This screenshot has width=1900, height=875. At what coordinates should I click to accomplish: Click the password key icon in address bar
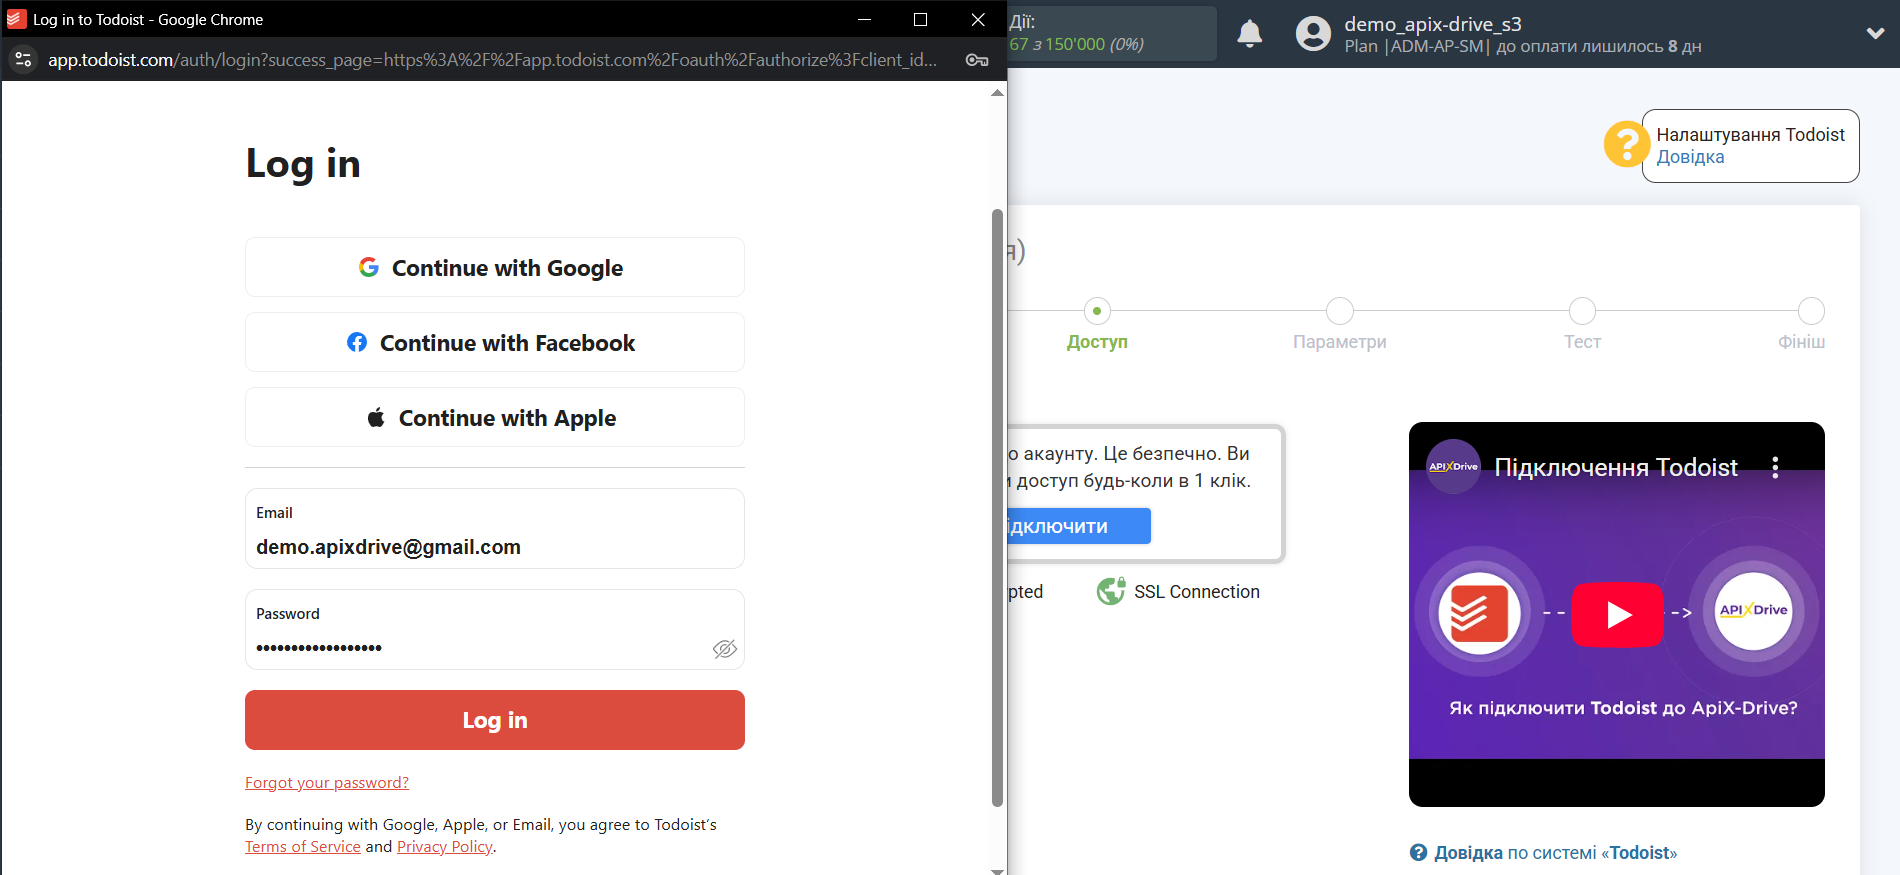coord(977,60)
